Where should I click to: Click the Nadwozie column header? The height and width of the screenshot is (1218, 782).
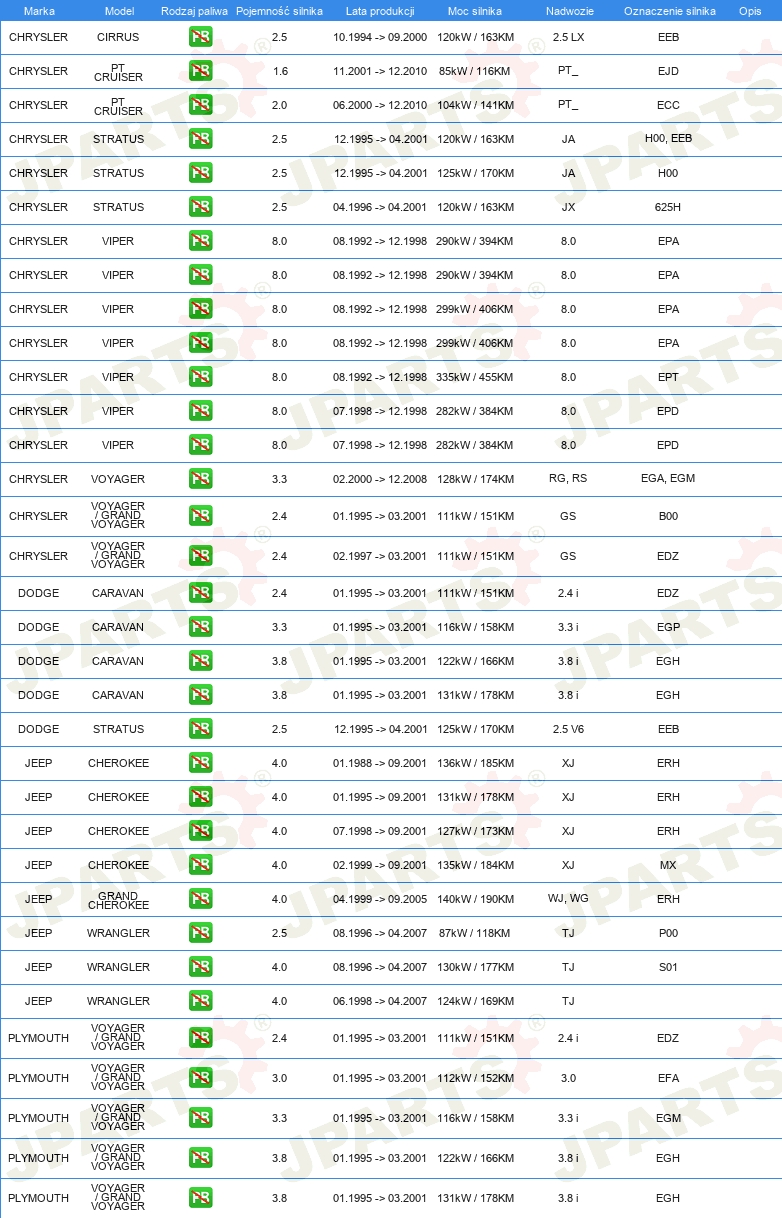[x=568, y=11]
